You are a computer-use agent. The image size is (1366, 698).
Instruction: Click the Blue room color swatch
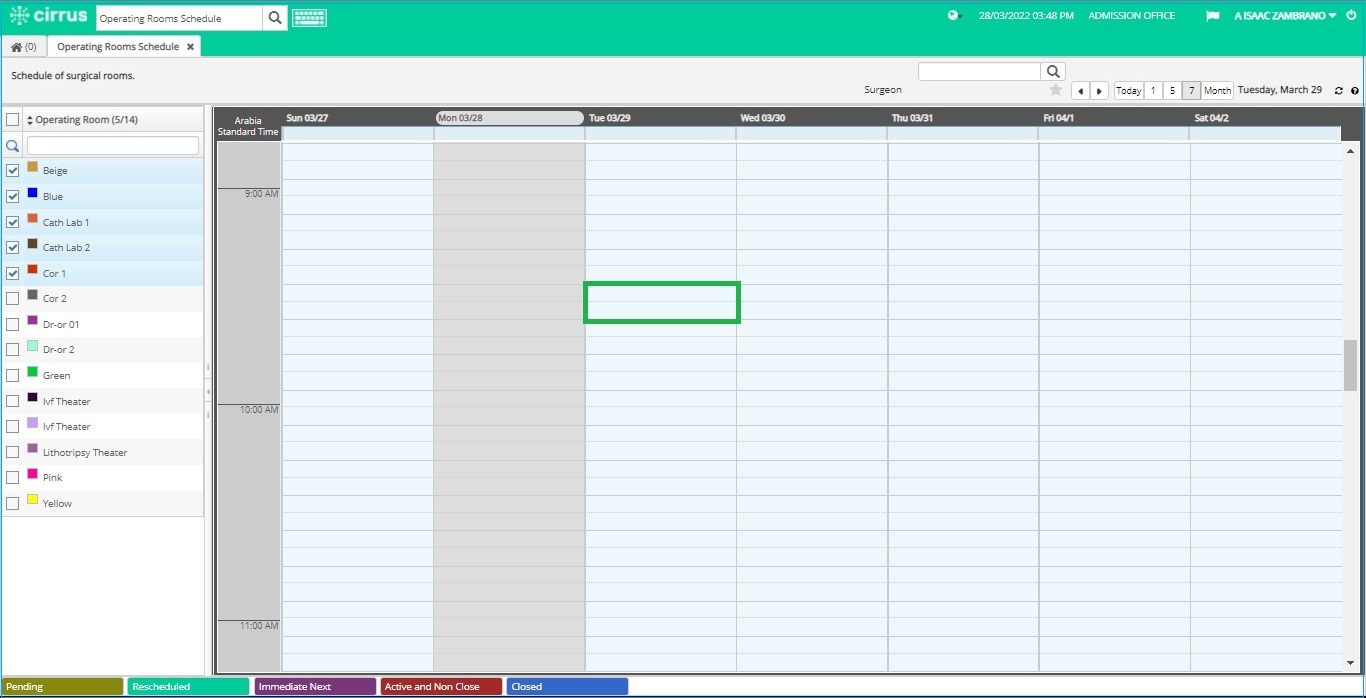32,193
